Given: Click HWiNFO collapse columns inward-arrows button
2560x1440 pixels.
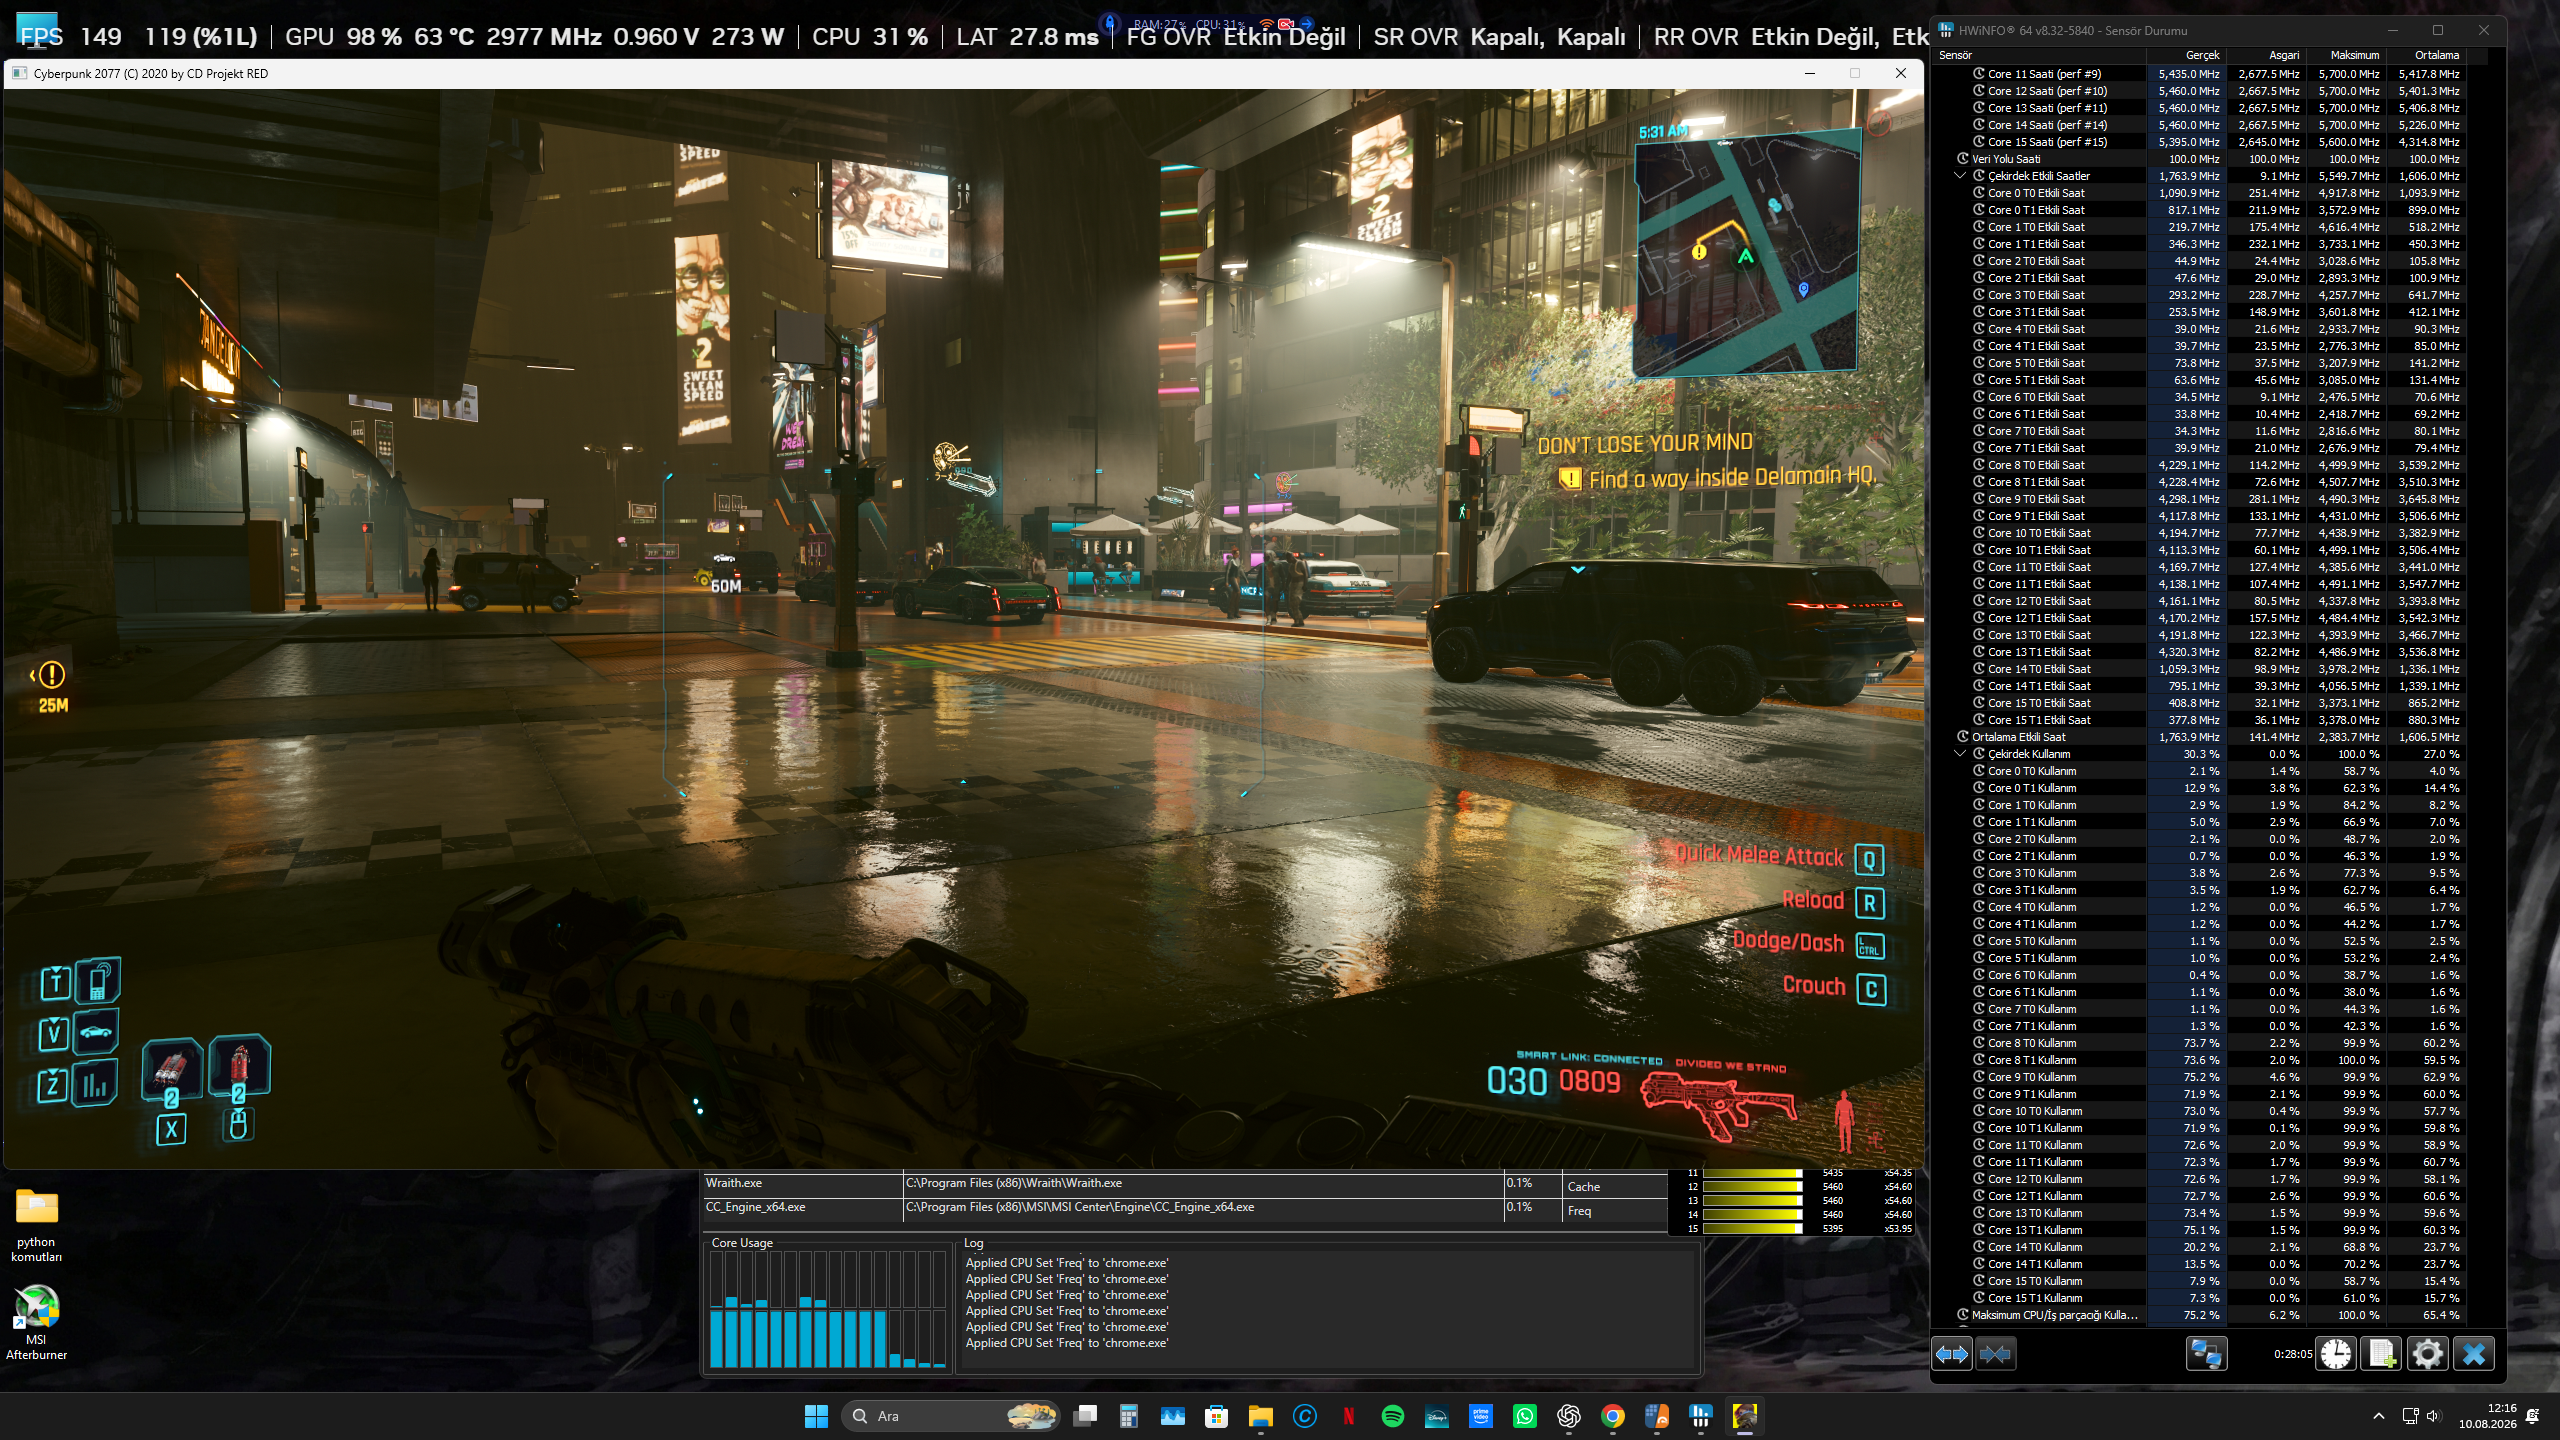Looking at the screenshot, I should pos(1995,1354).
